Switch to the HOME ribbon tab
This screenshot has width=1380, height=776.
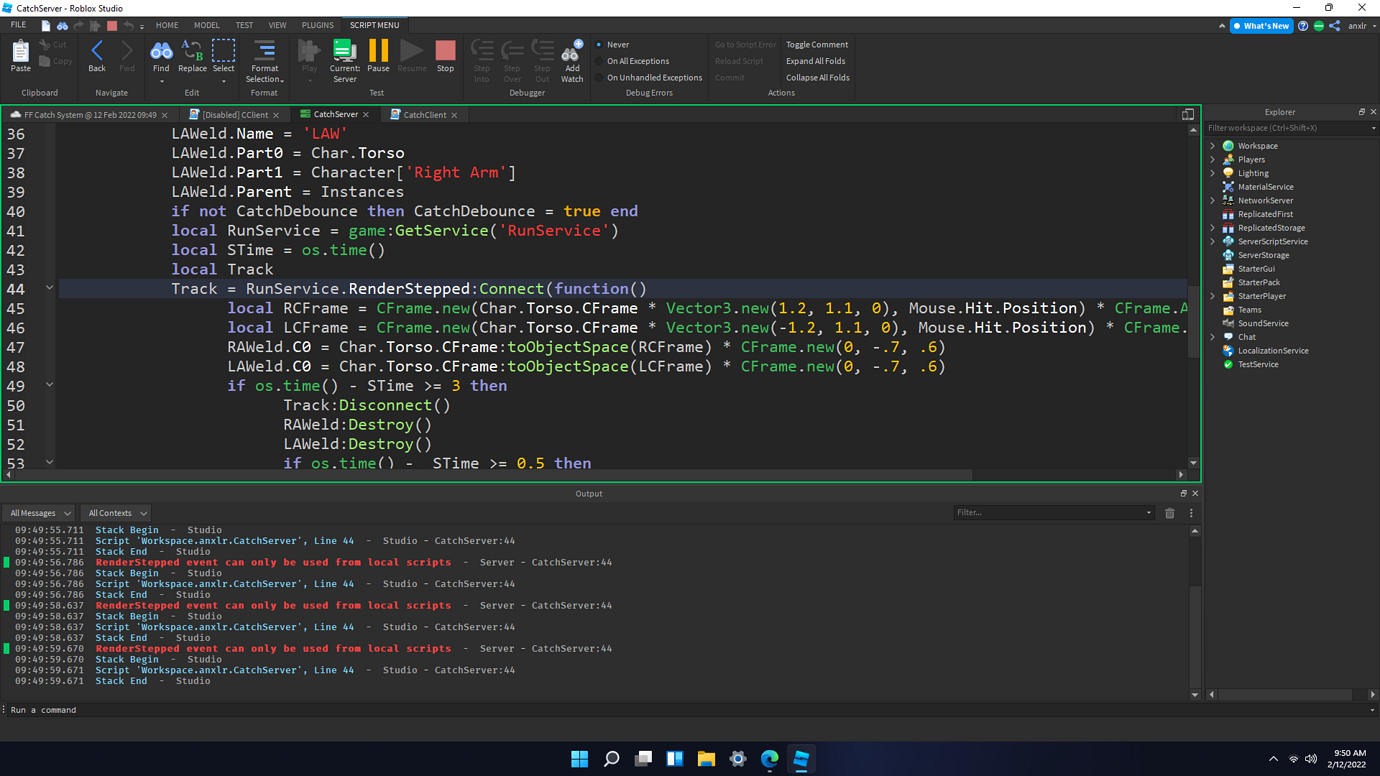tap(167, 25)
